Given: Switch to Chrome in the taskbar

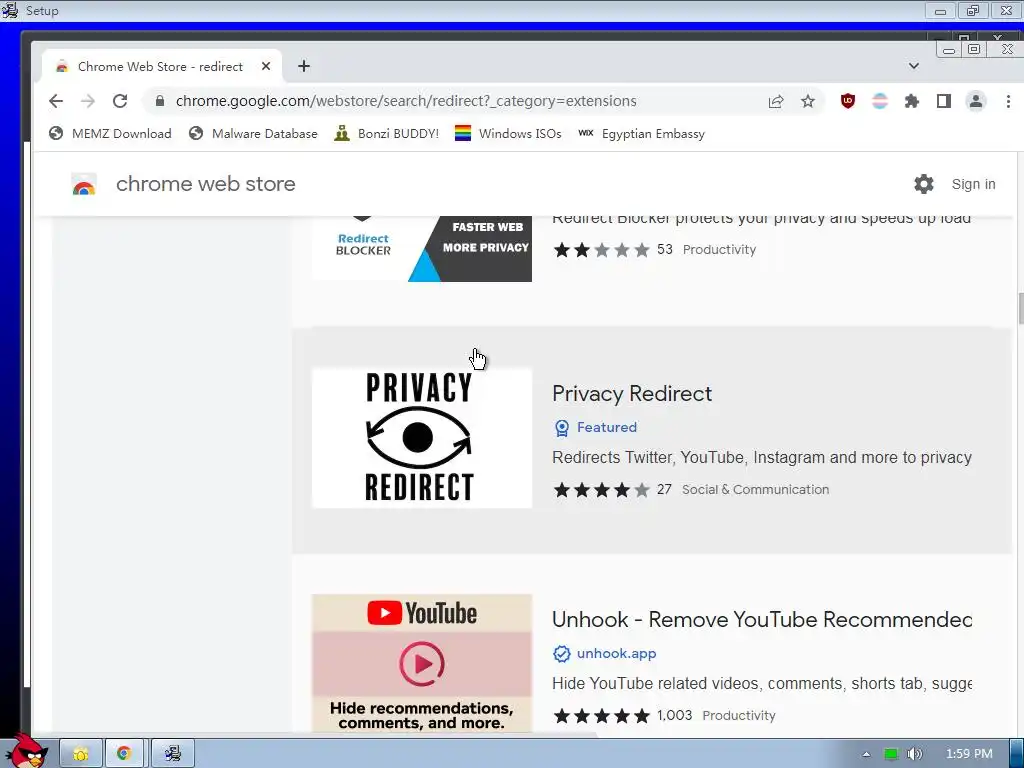Looking at the screenshot, I should pyautogui.click(x=124, y=754).
